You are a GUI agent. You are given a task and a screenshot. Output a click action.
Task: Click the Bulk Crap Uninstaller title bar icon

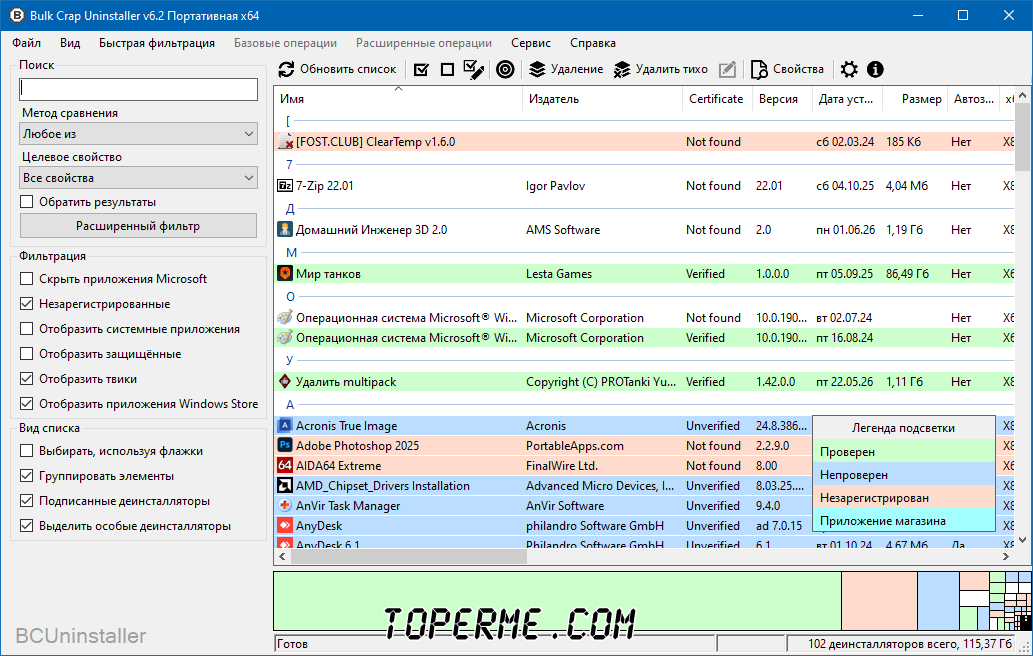[16, 15]
